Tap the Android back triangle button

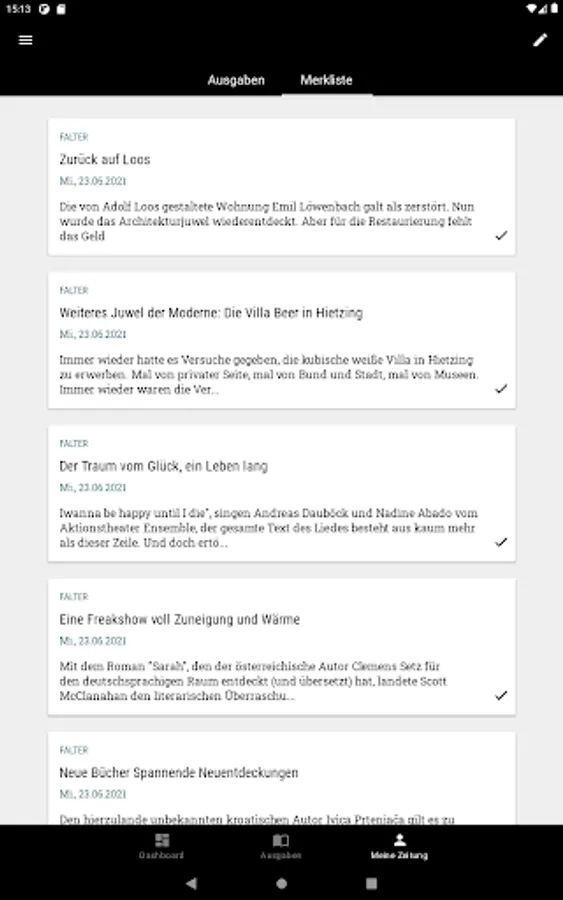pos(192,883)
